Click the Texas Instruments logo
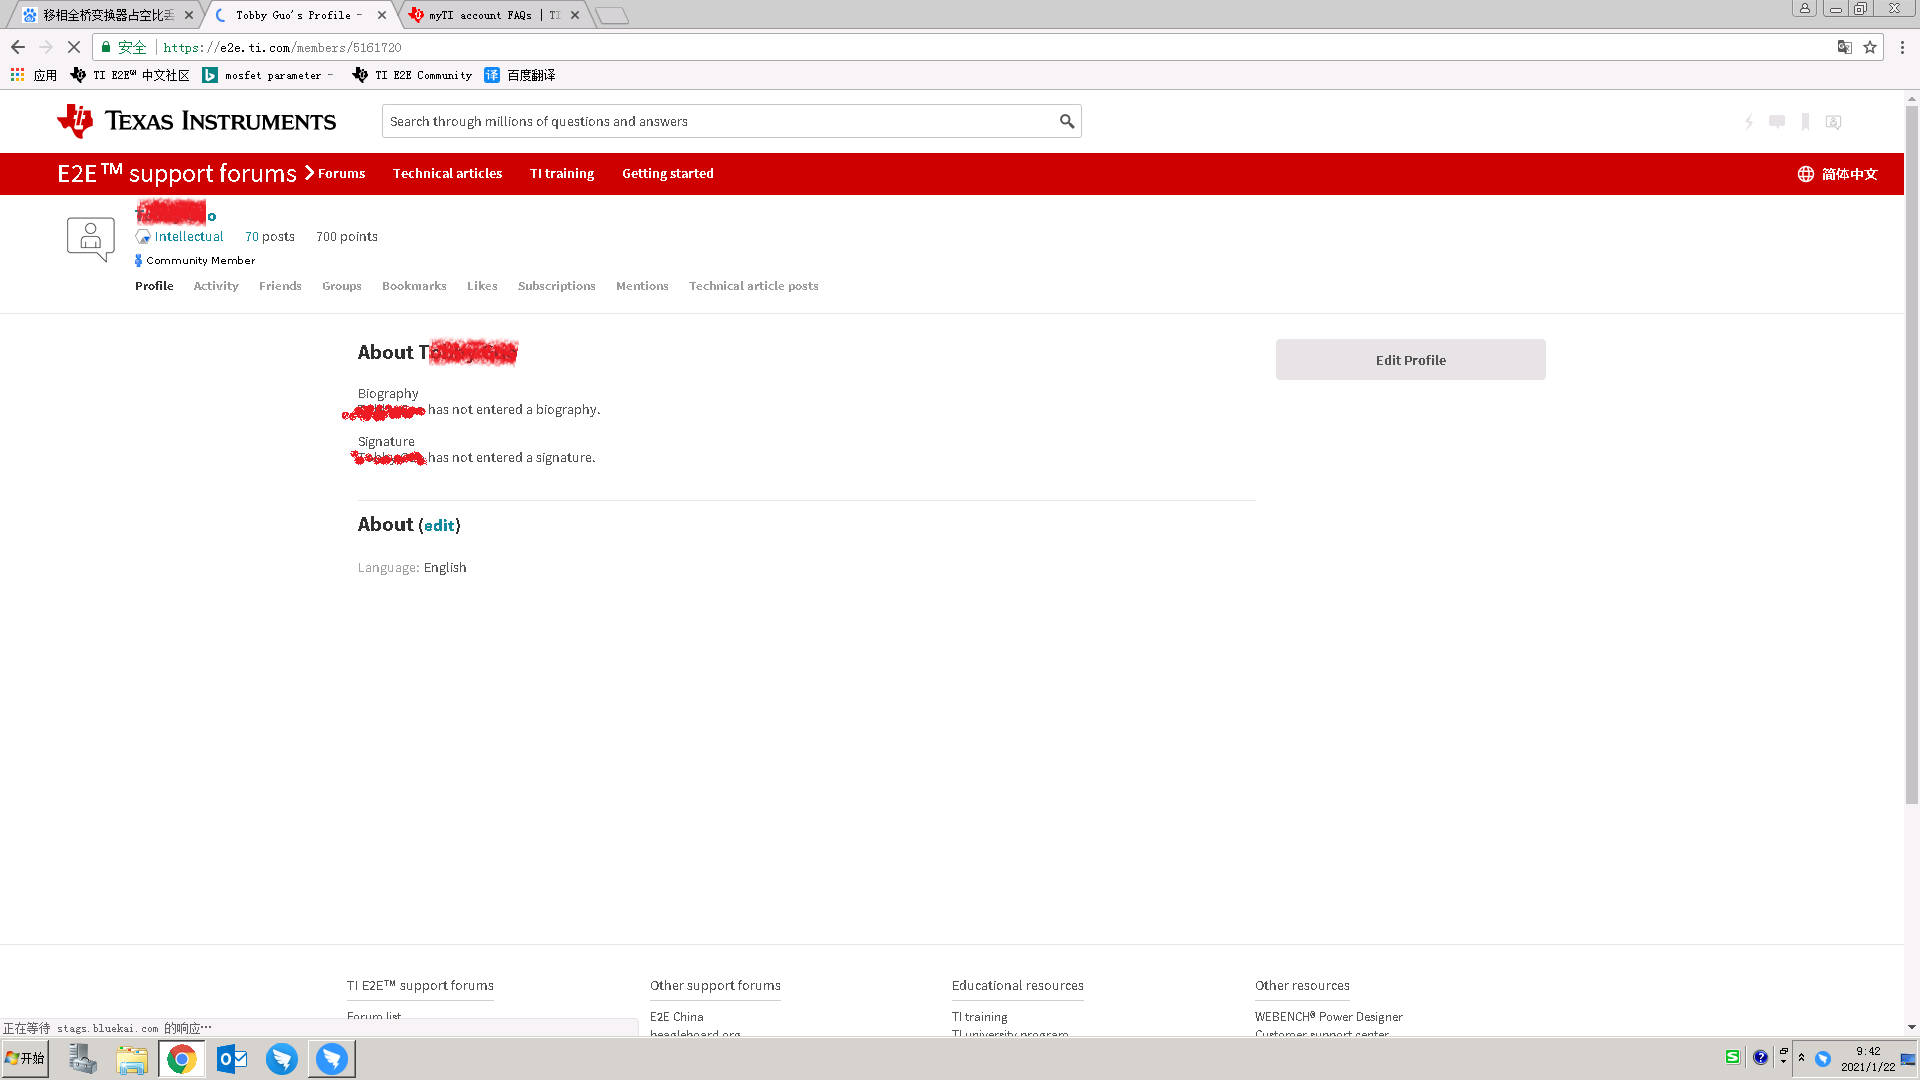This screenshot has width=1920, height=1080. pos(197,121)
